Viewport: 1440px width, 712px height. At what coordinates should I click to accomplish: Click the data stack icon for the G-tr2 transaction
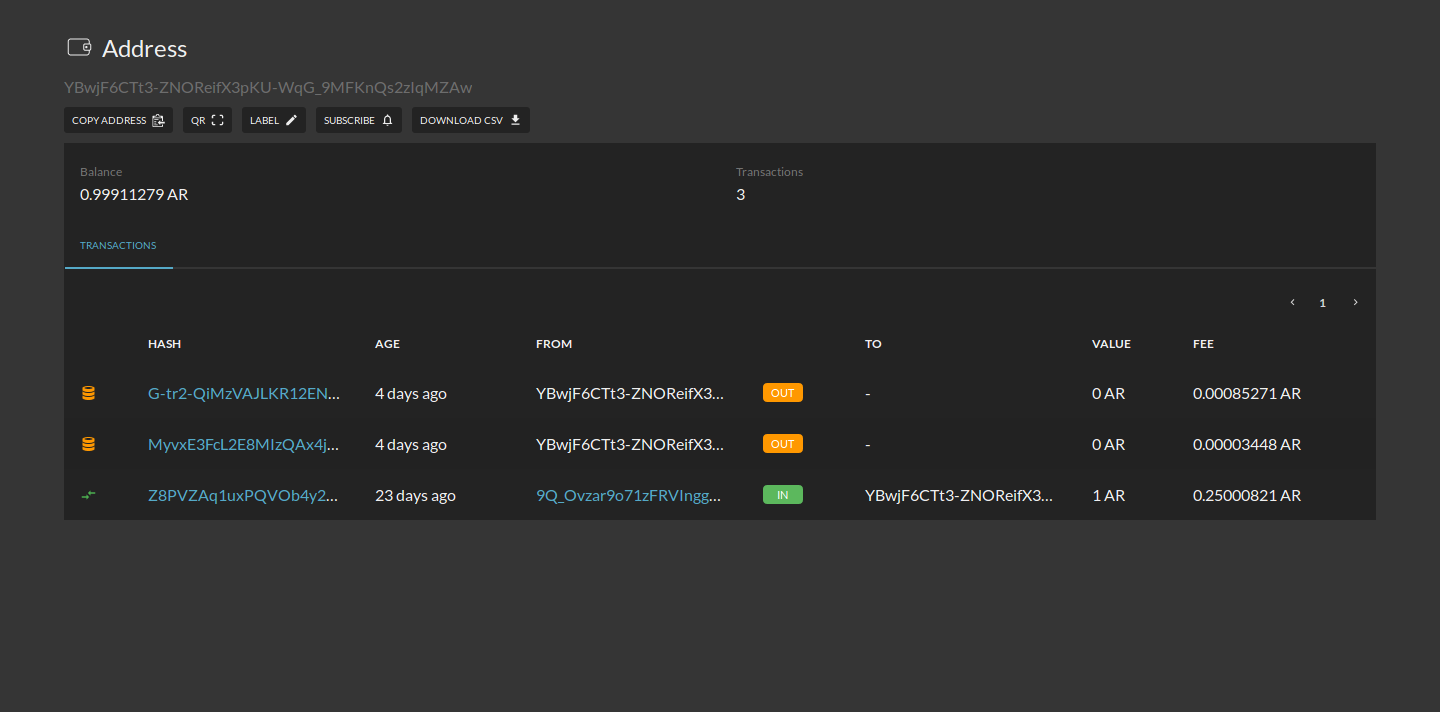[88, 392]
